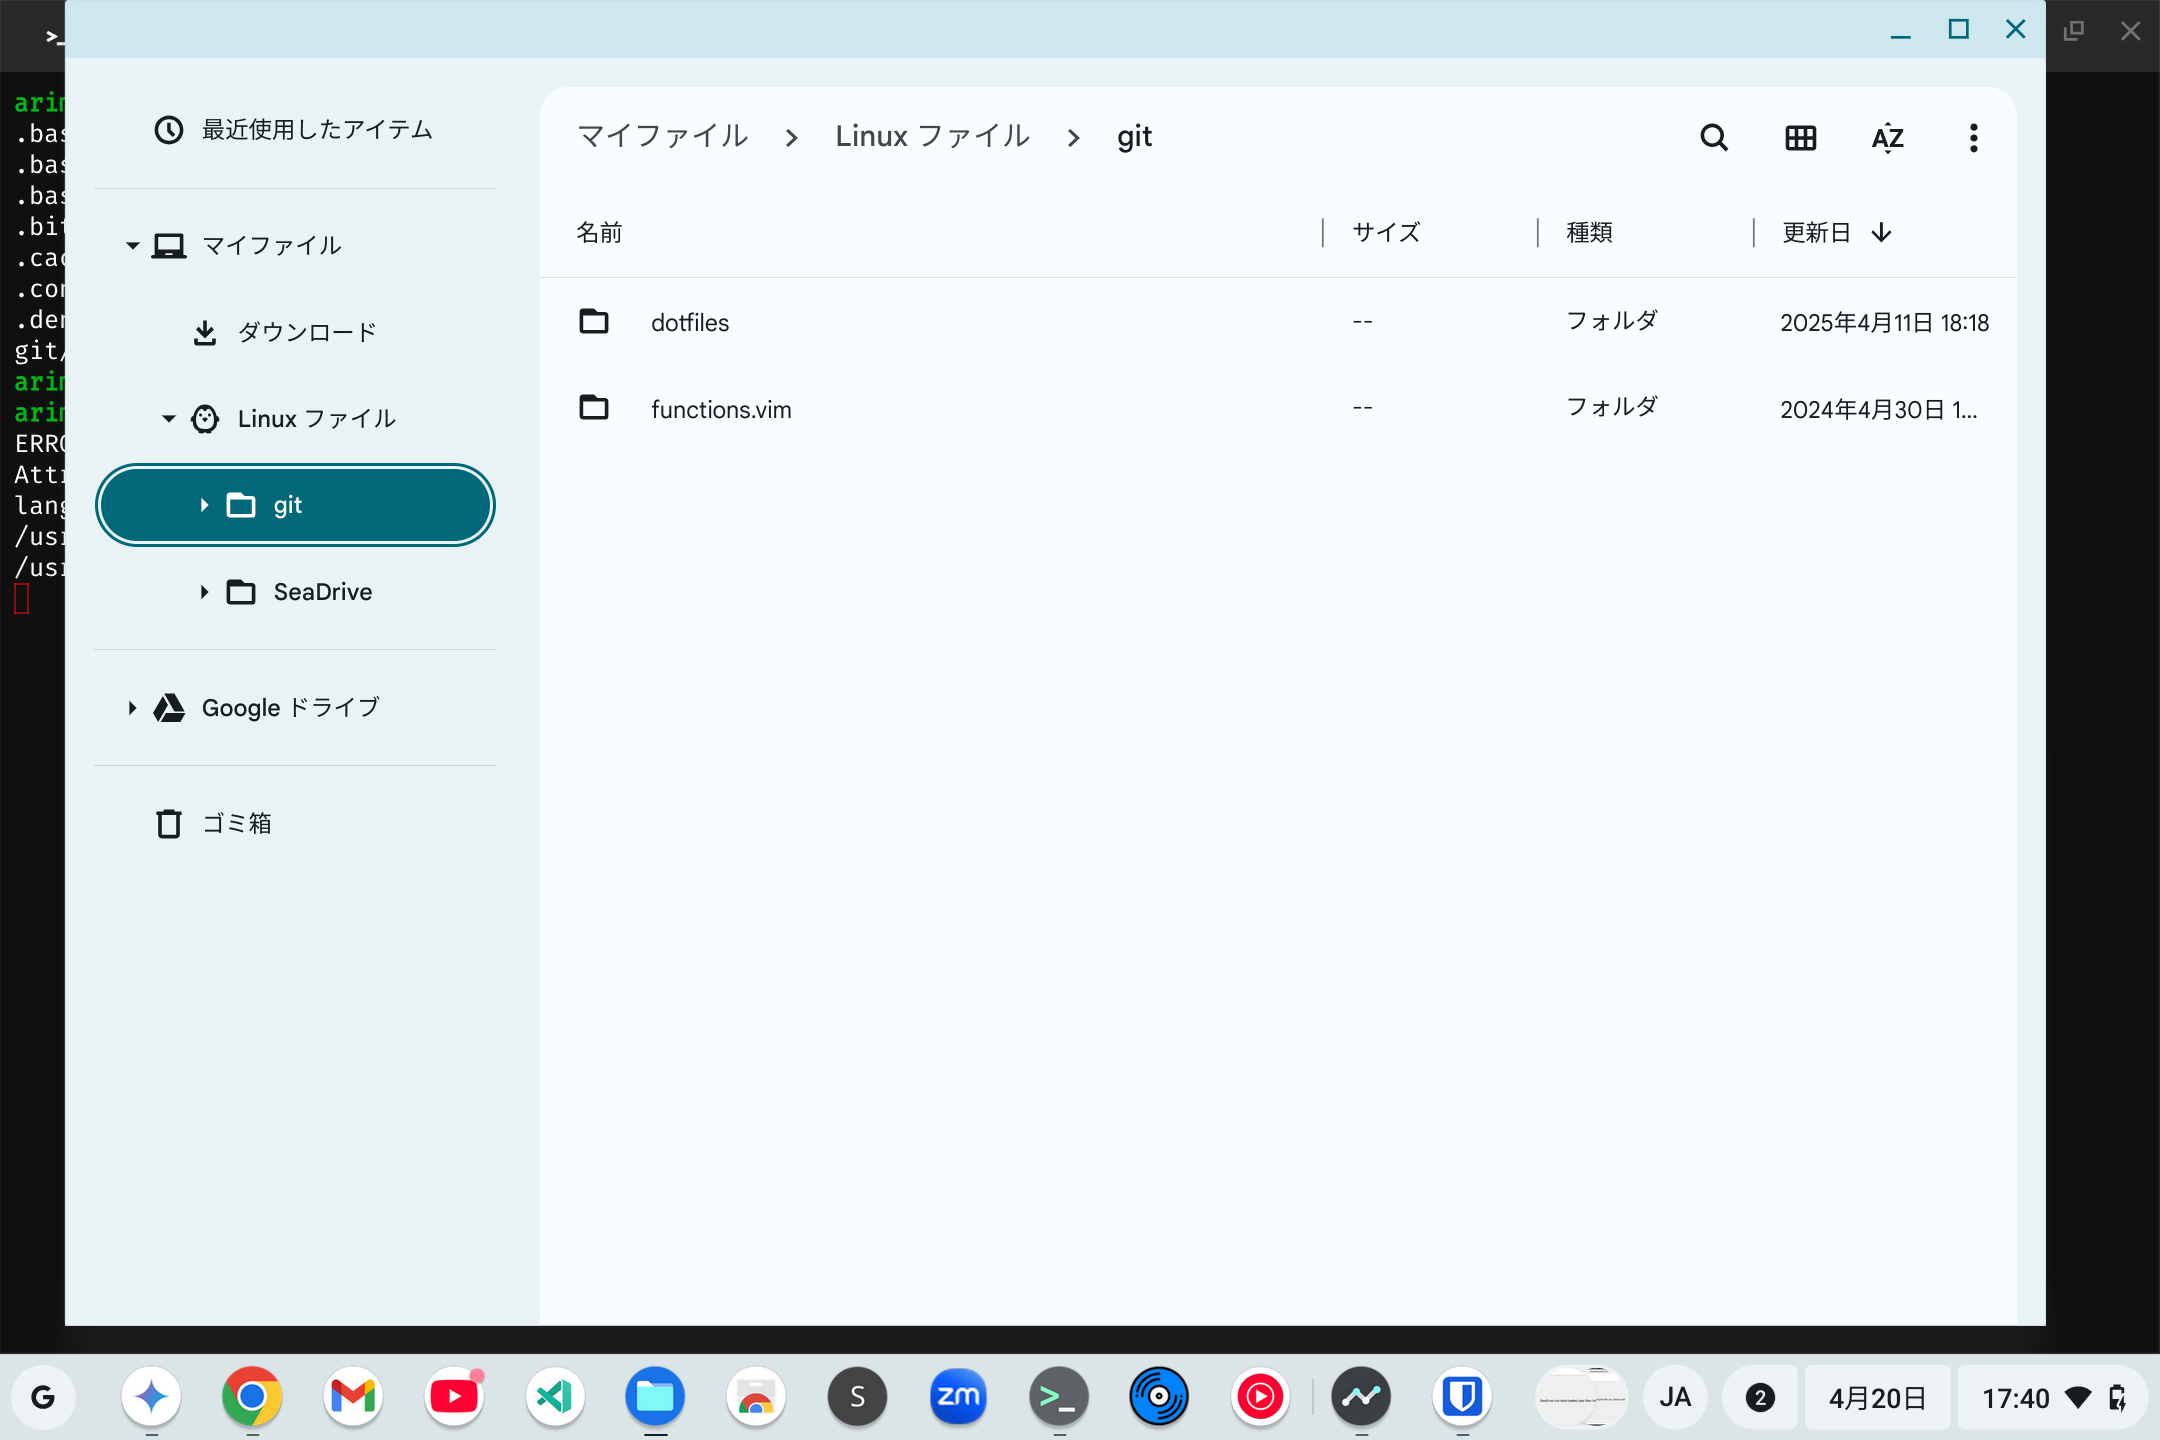This screenshot has width=2160, height=1440.
Task: Open Gmail from the shelf
Action: [353, 1397]
